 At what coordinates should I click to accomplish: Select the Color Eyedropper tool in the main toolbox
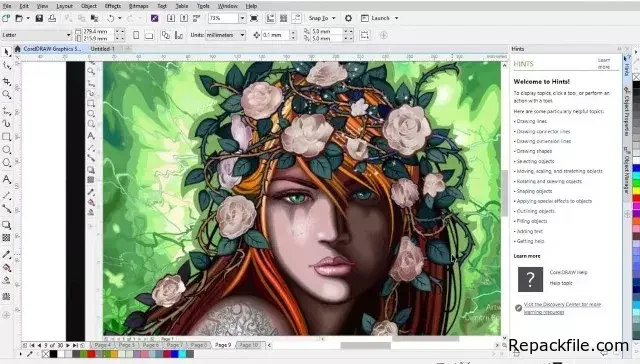pos(7,254)
